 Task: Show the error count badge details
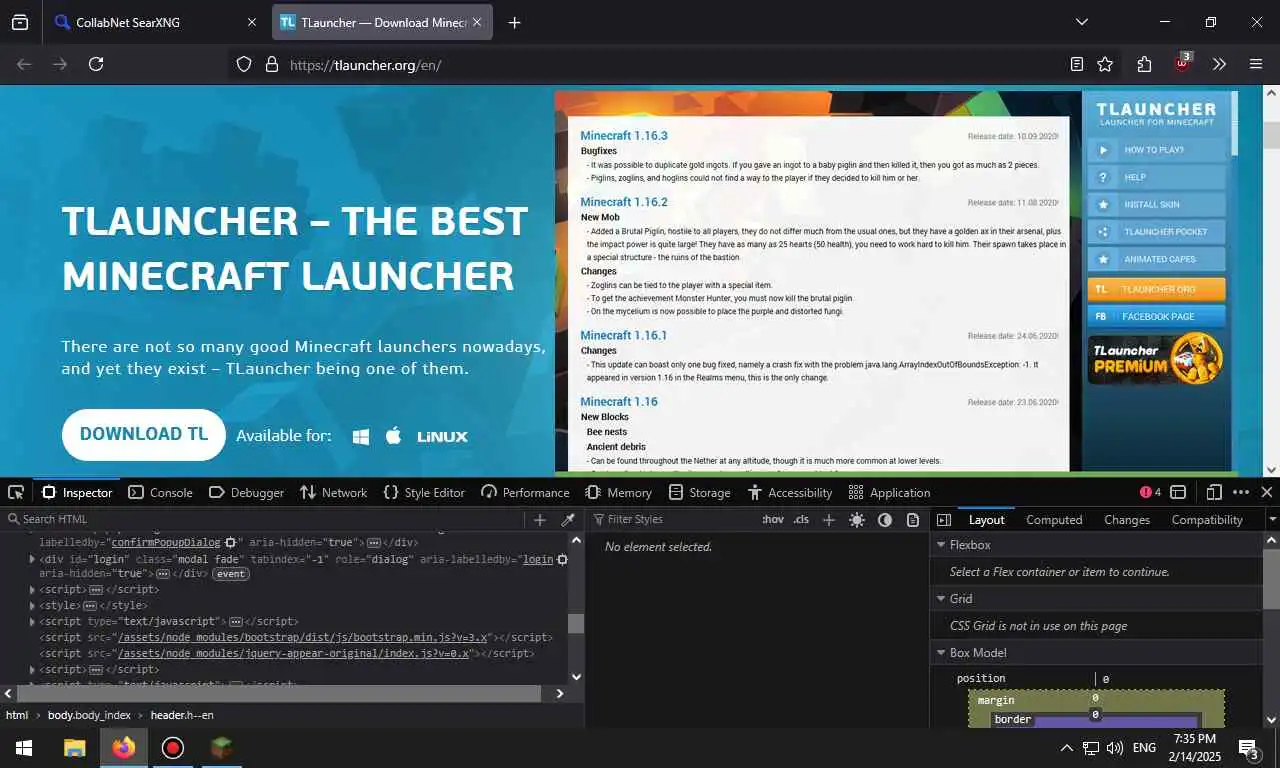(1150, 492)
